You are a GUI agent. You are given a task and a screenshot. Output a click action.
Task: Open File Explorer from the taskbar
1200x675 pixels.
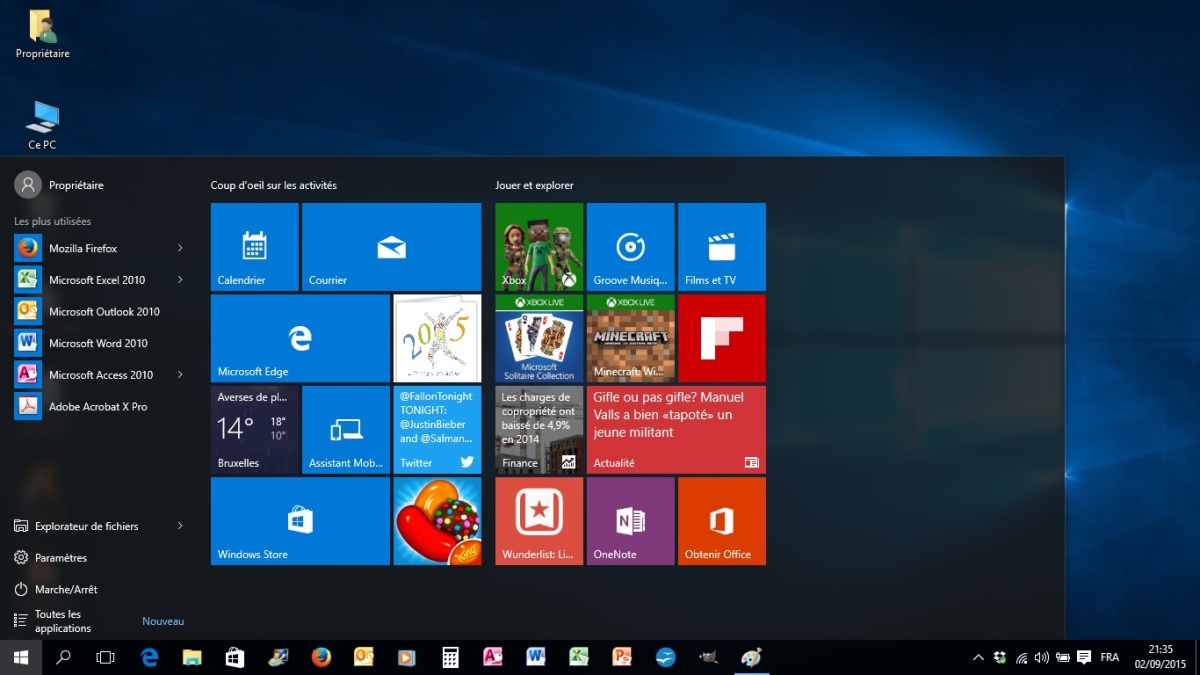click(x=192, y=657)
